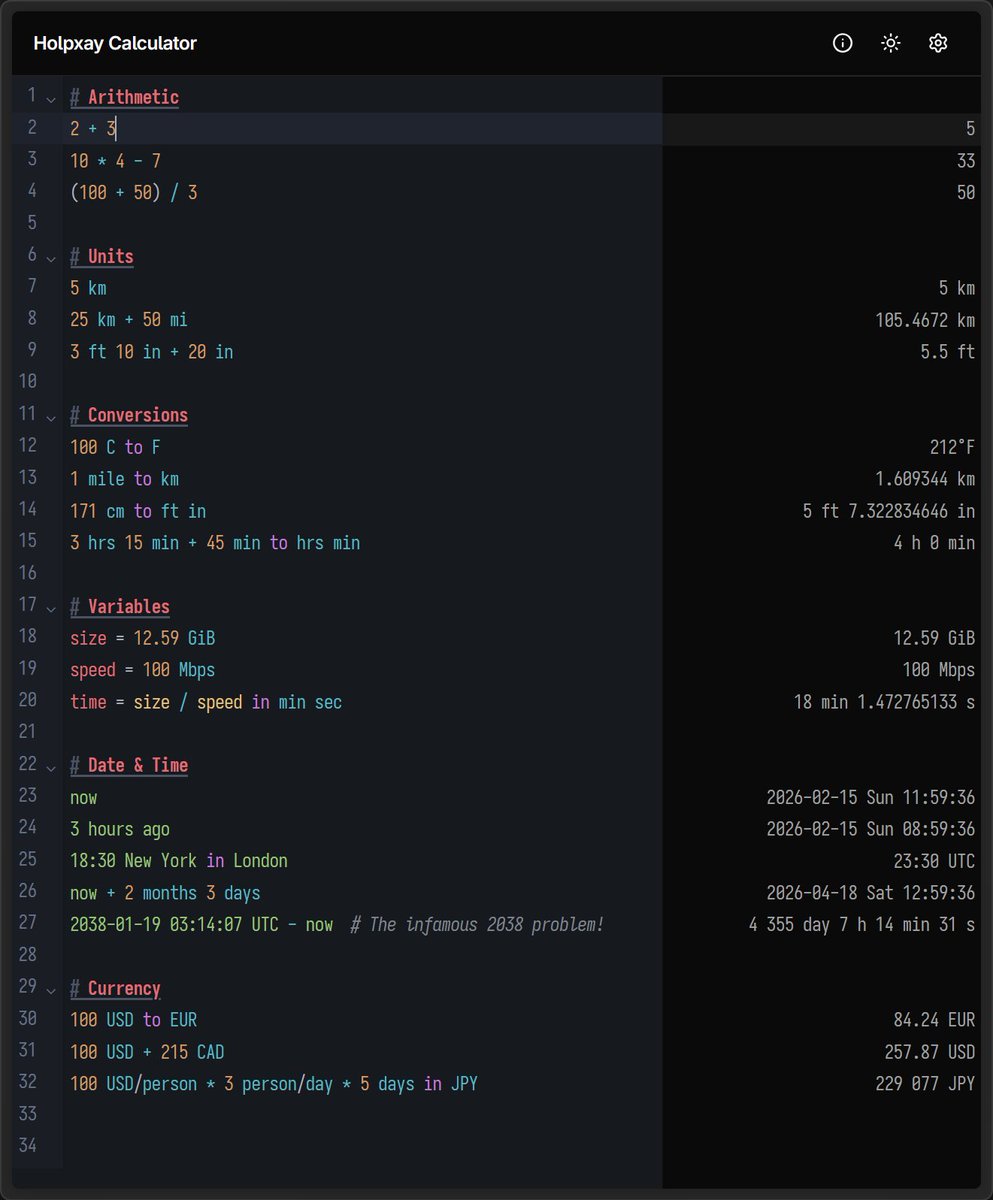
Task: Click the 'size = 12.59 GiB' line
Action: point(143,638)
